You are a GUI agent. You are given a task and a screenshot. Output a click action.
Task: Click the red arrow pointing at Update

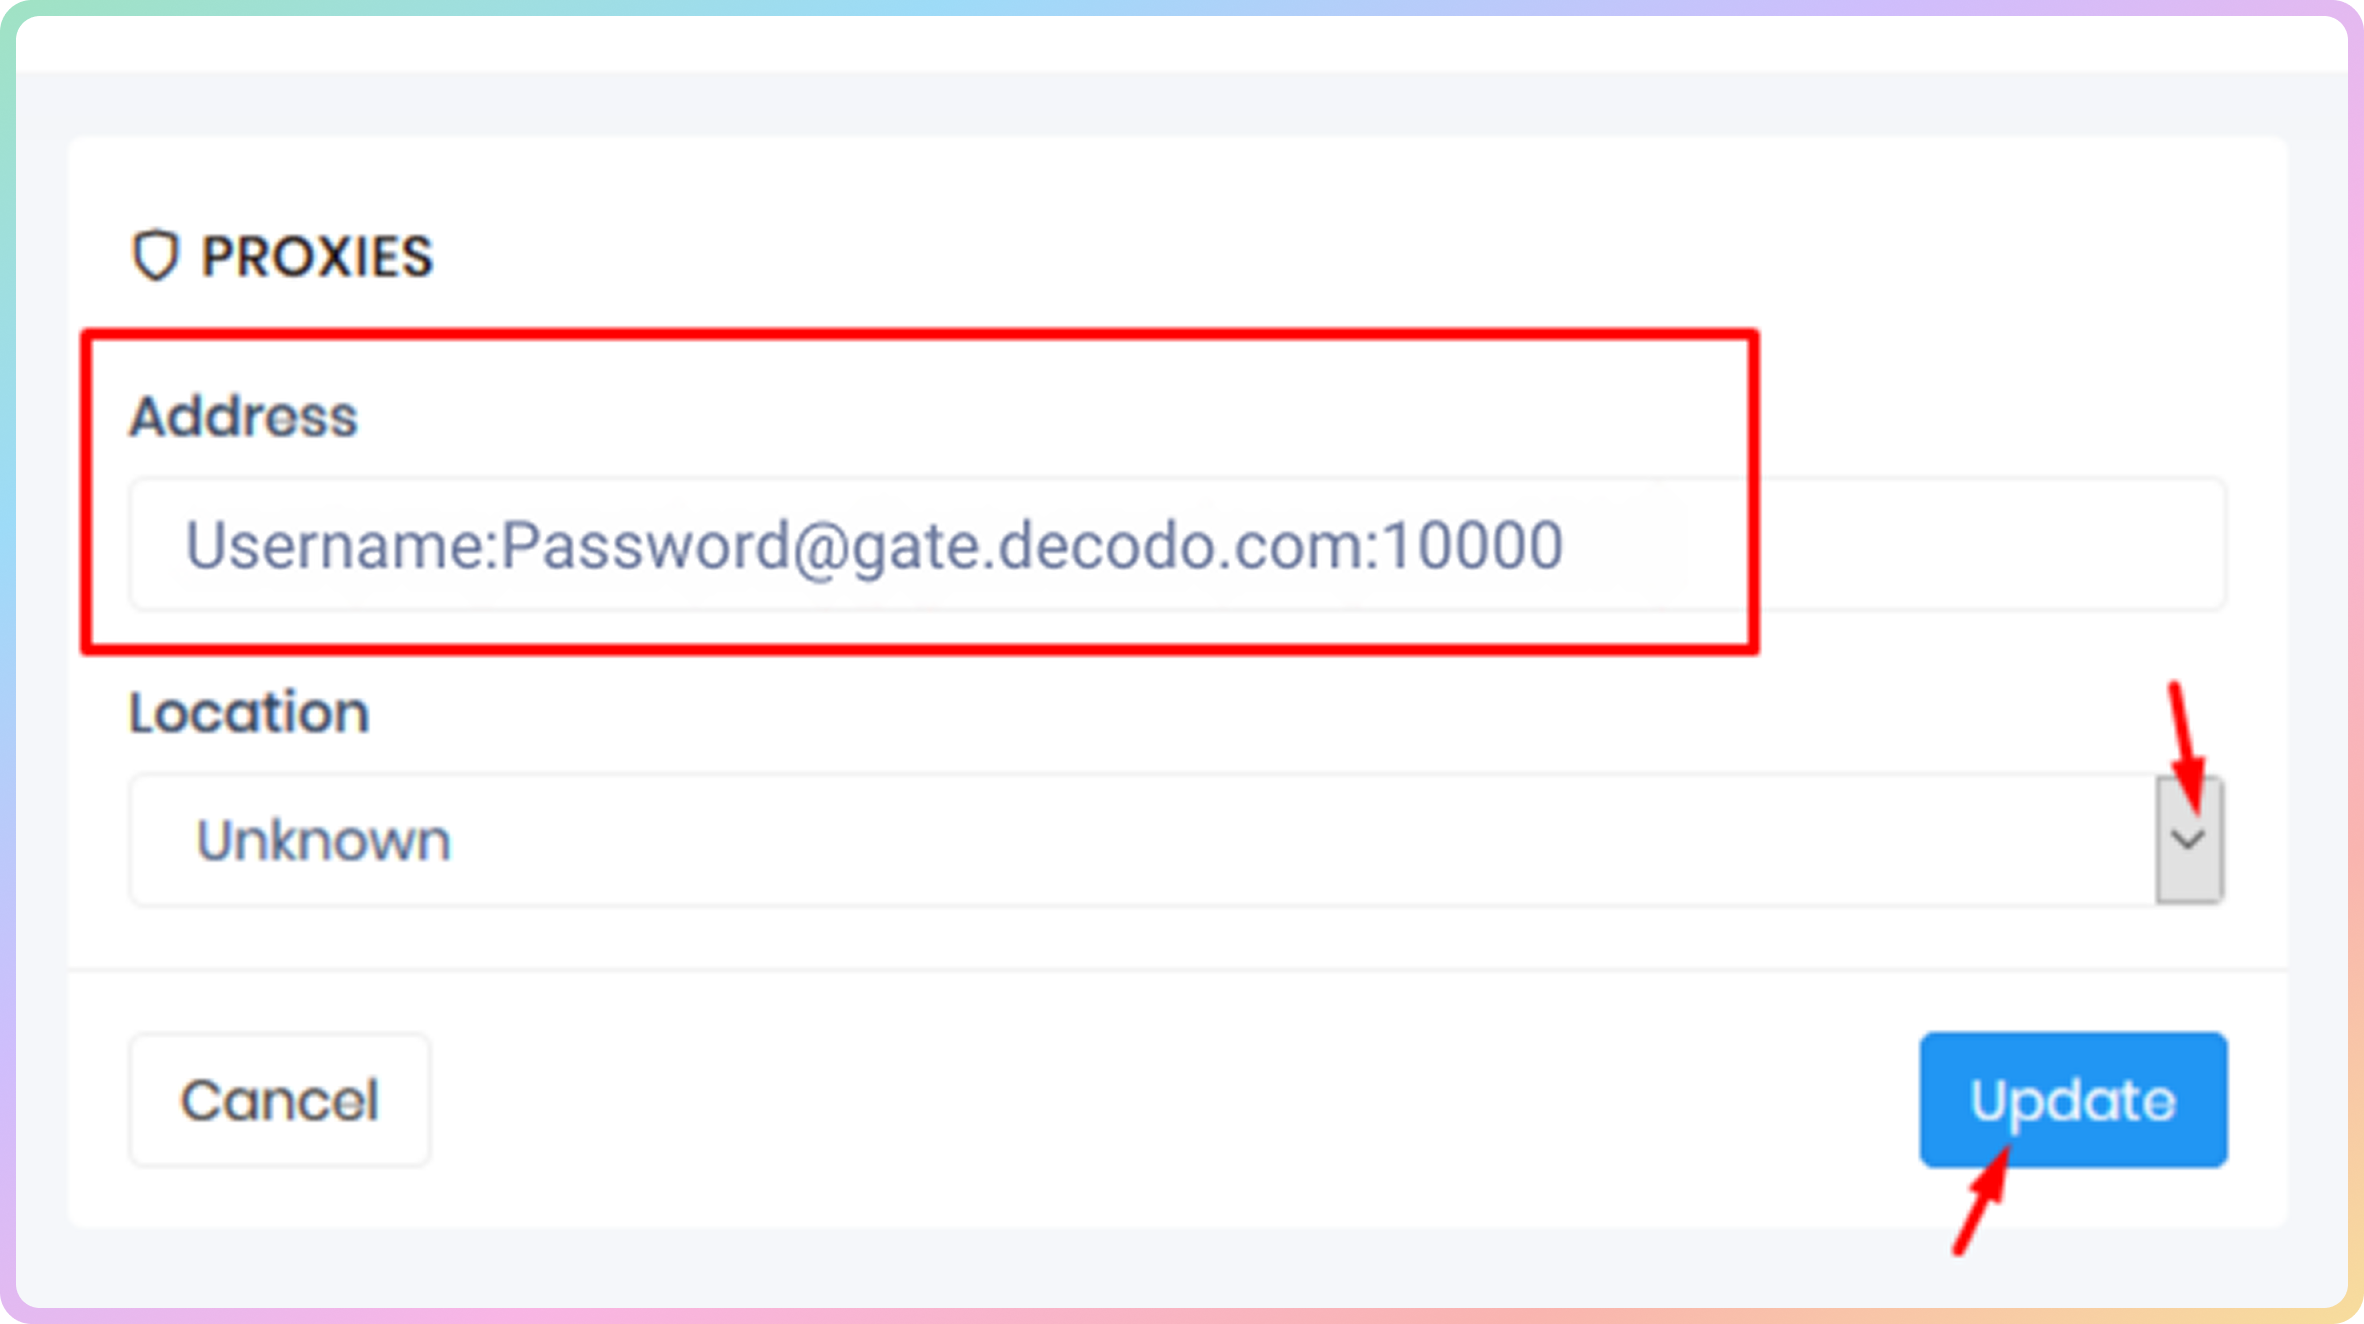(x=1982, y=1201)
